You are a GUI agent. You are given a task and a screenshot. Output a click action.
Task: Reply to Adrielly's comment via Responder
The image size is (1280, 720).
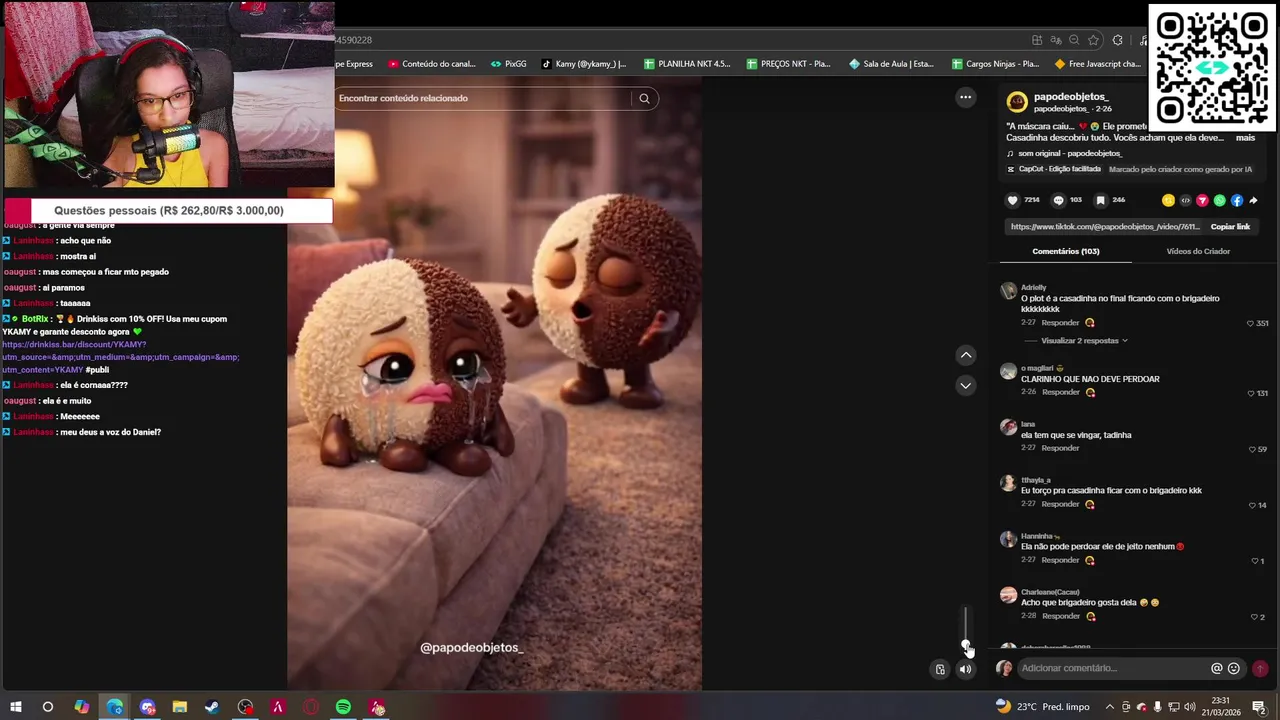1060,323
